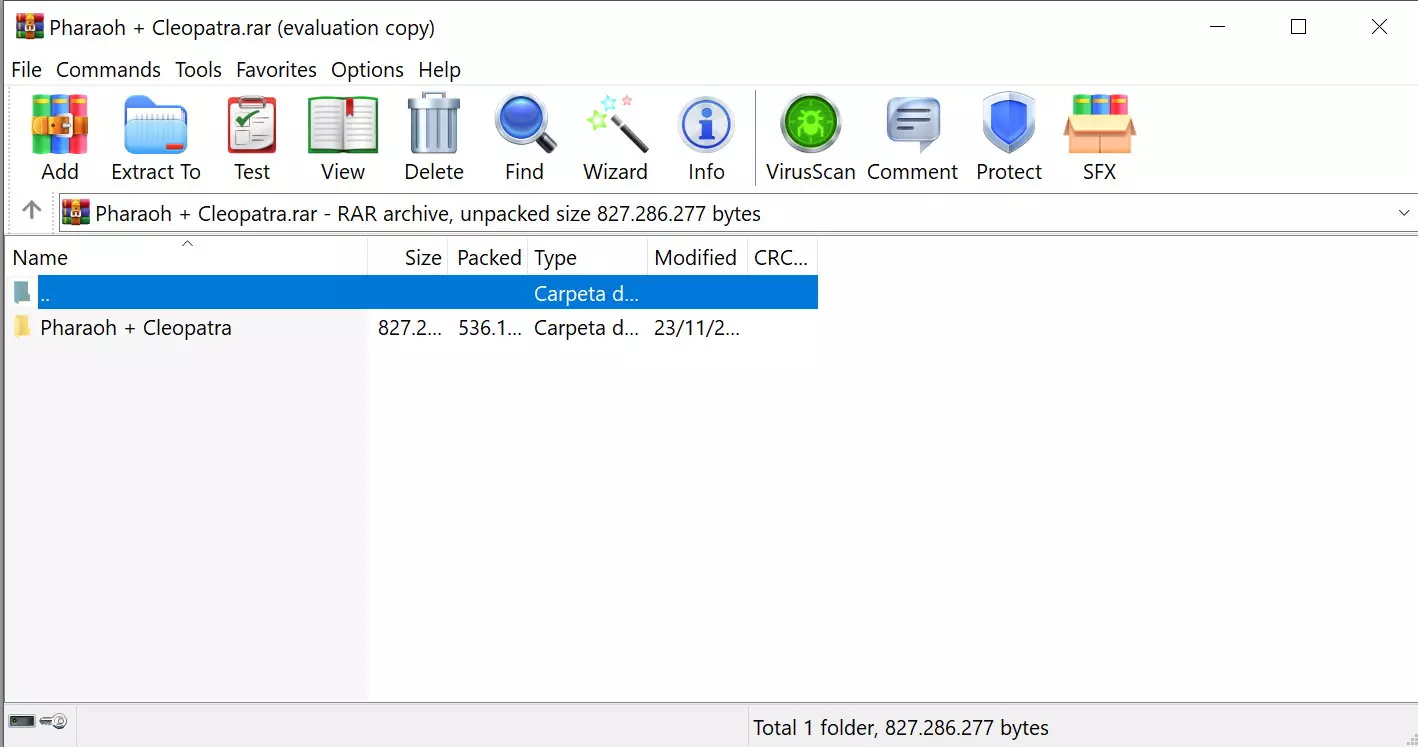Open the Tools menu

(198, 70)
